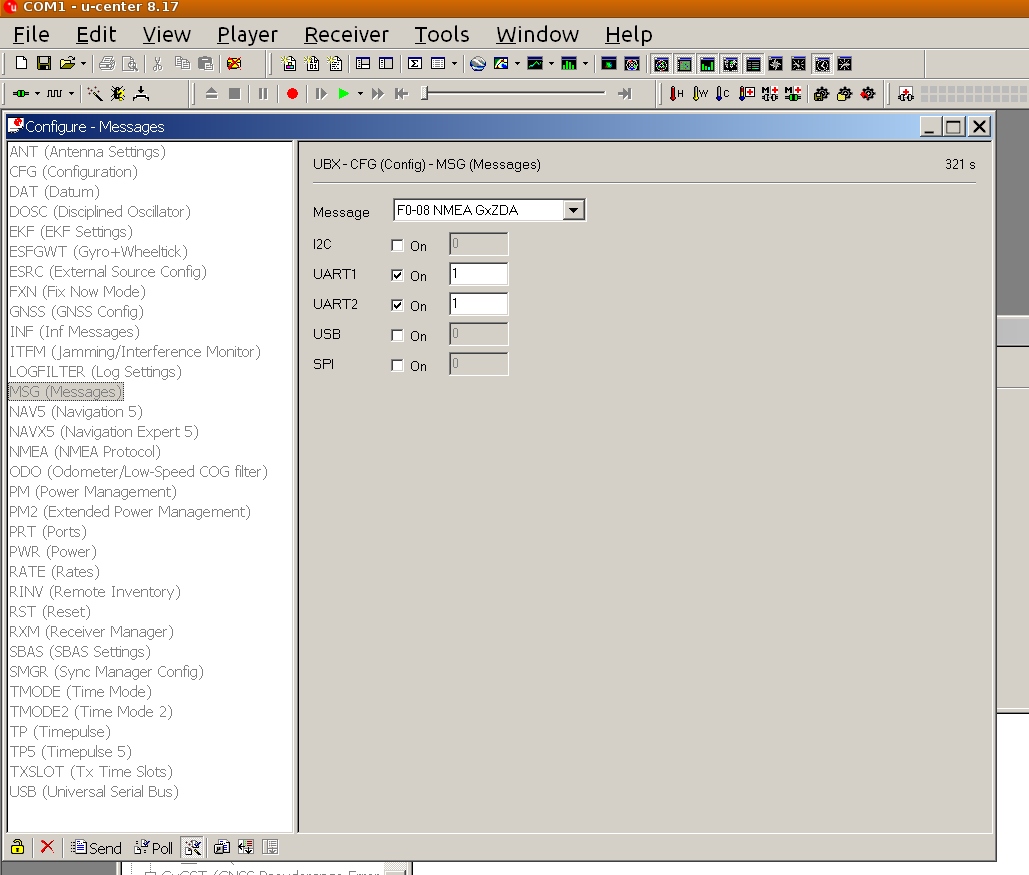Screen dimensions: 1029x875
Task: Enable the SPI On checkbox
Action: point(397,366)
